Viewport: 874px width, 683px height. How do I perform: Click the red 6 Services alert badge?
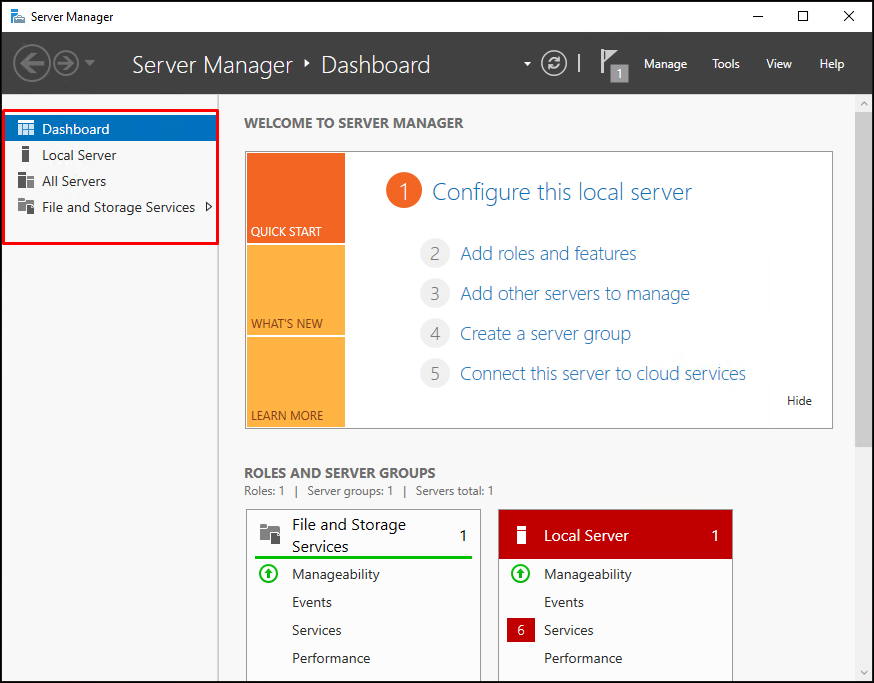(x=521, y=630)
